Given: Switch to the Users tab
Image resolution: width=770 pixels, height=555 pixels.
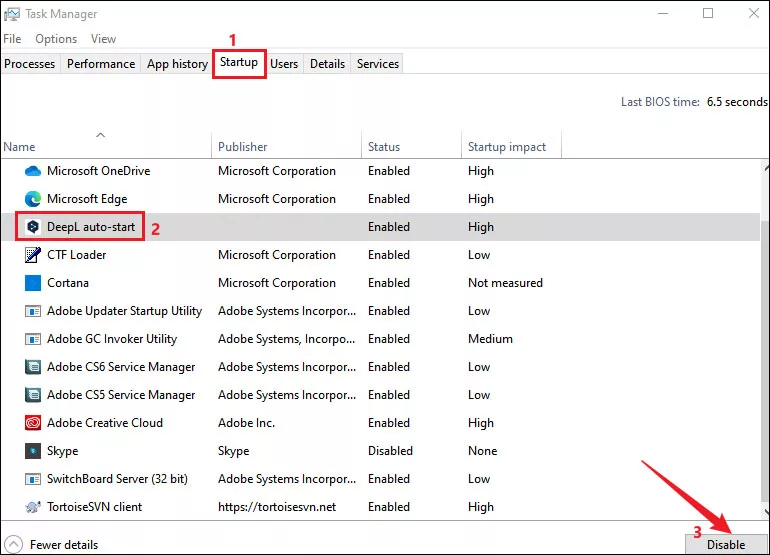Looking at the screenshot, I should (x=284, y=64).
